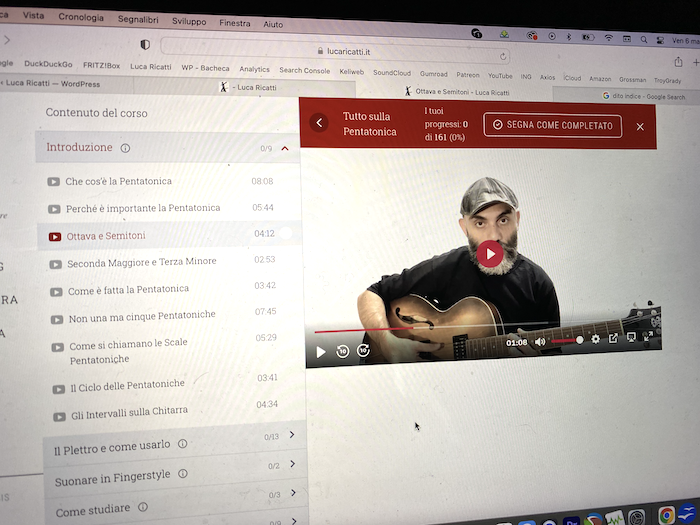Open the info icon next to Introduzione
The height and width of the screenshot is (525, 700).
pos(125,148)
